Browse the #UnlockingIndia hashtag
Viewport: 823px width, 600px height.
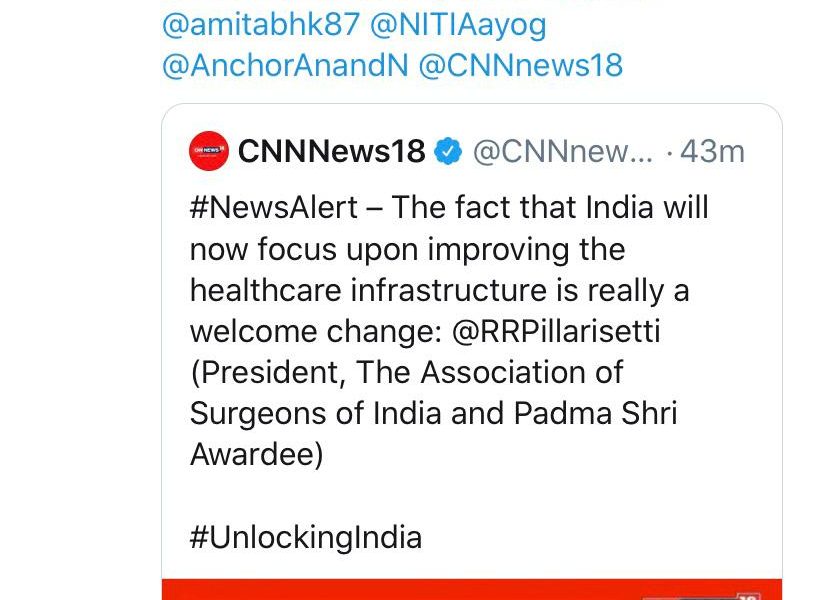[305, 537]
